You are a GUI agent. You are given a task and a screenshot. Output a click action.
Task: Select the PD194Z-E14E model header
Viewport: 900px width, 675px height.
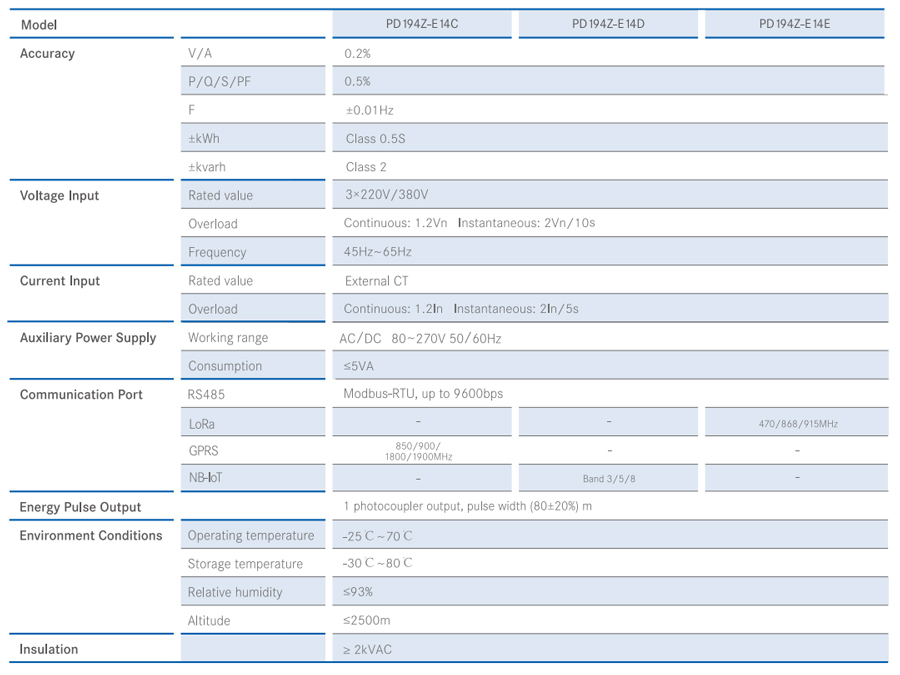pos(794,24)
